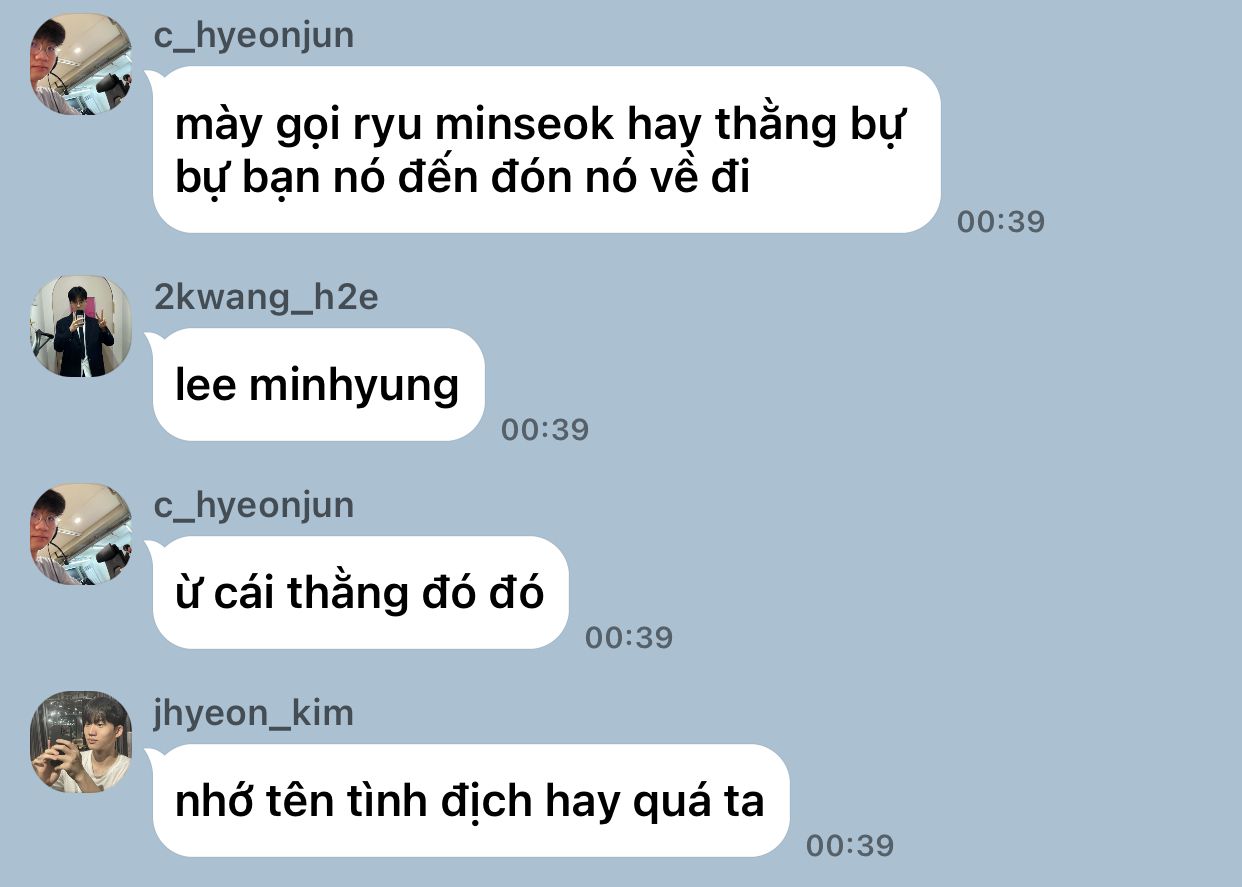Tap c_hyeonjun's avatar beside 'ừ cái thằng đó đó'

pos(81,534)
